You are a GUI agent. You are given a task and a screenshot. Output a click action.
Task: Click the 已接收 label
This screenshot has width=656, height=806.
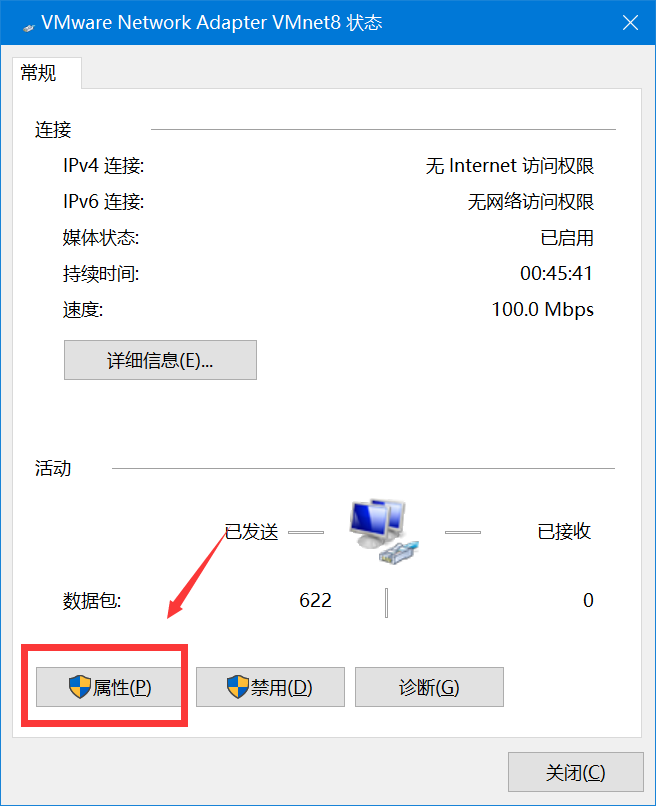pyautogui.click(x=564, y=532)
